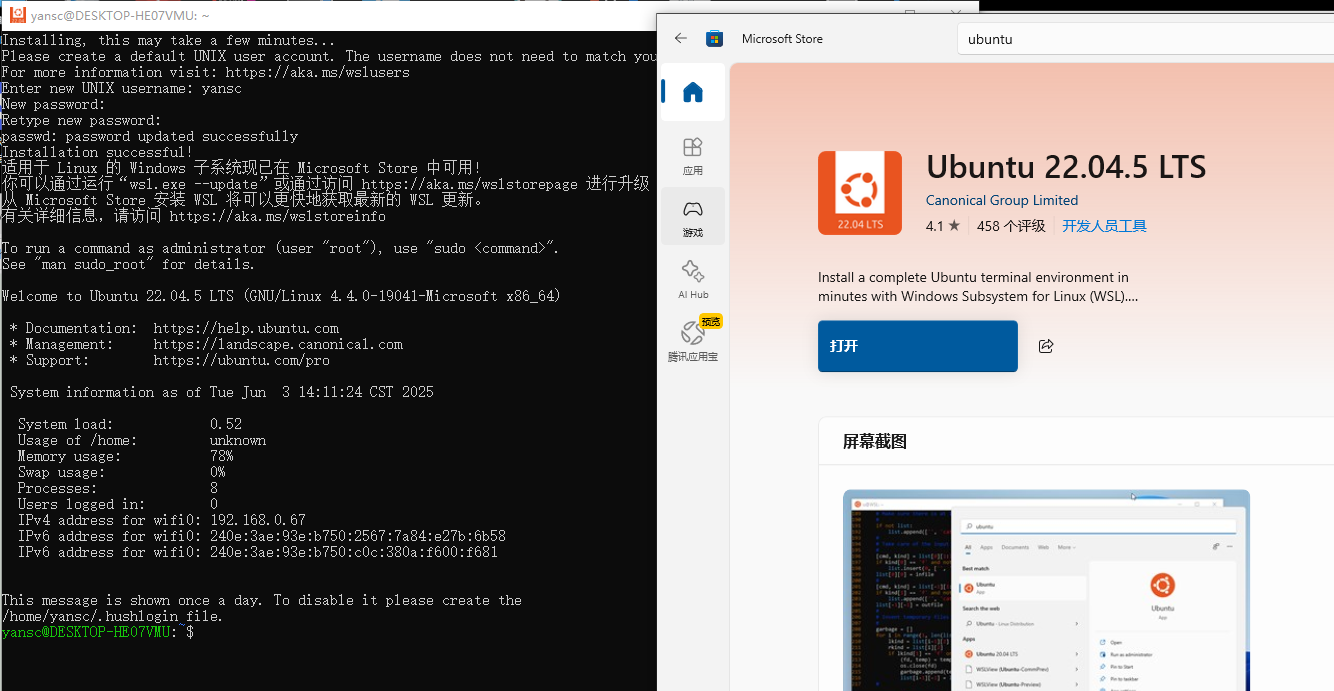Click the 'Installation successful!' terminal line
Screen dimensions: 1334x691
pos(98,153)
